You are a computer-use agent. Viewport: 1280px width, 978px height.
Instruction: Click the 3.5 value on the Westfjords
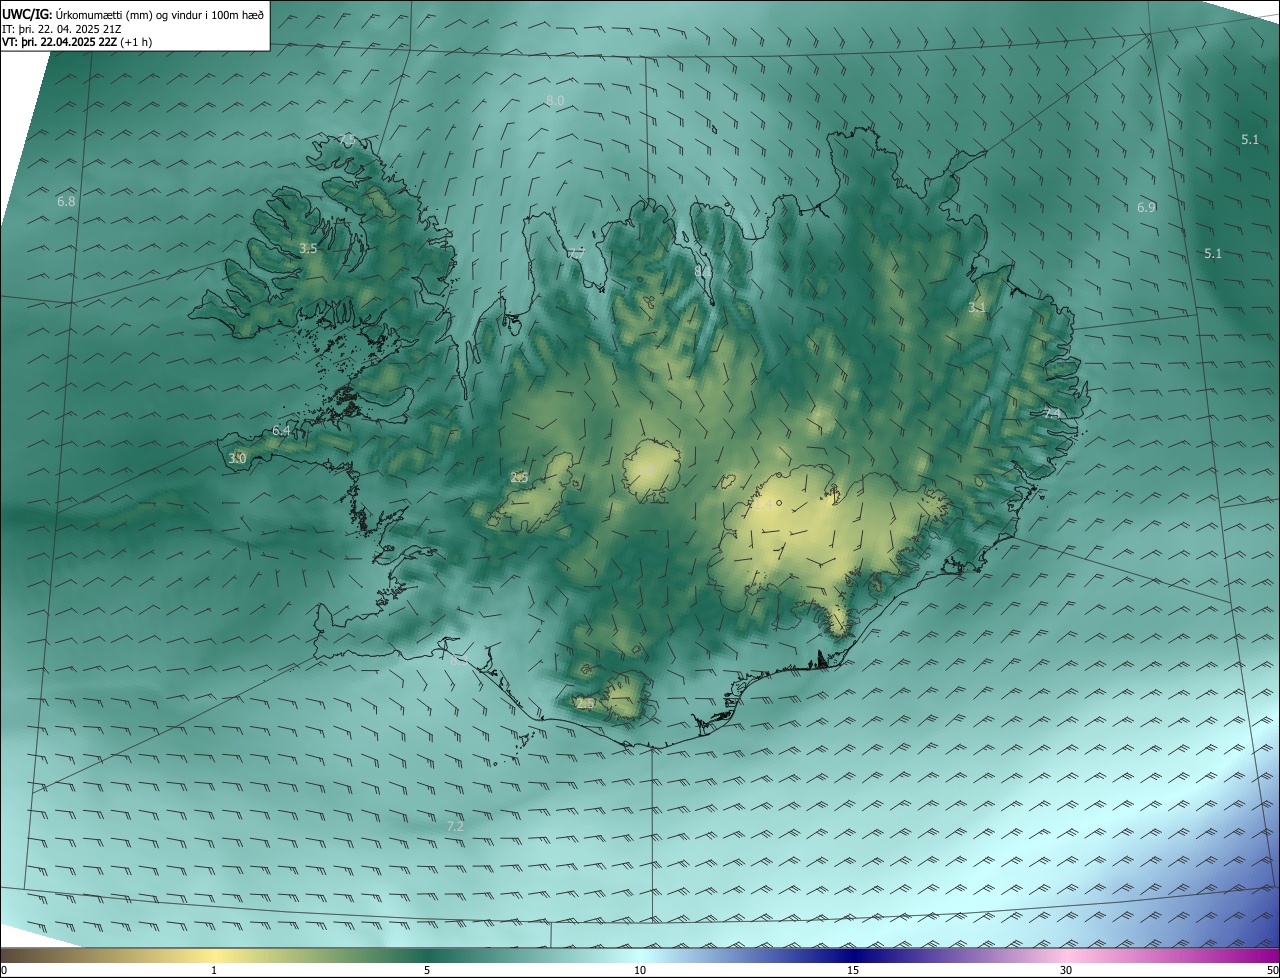[x=308, y=248]
